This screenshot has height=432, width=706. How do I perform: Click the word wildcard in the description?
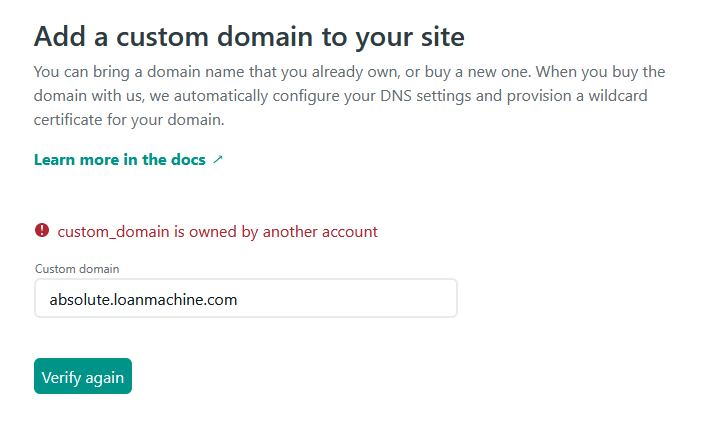[x=618, y=95]
